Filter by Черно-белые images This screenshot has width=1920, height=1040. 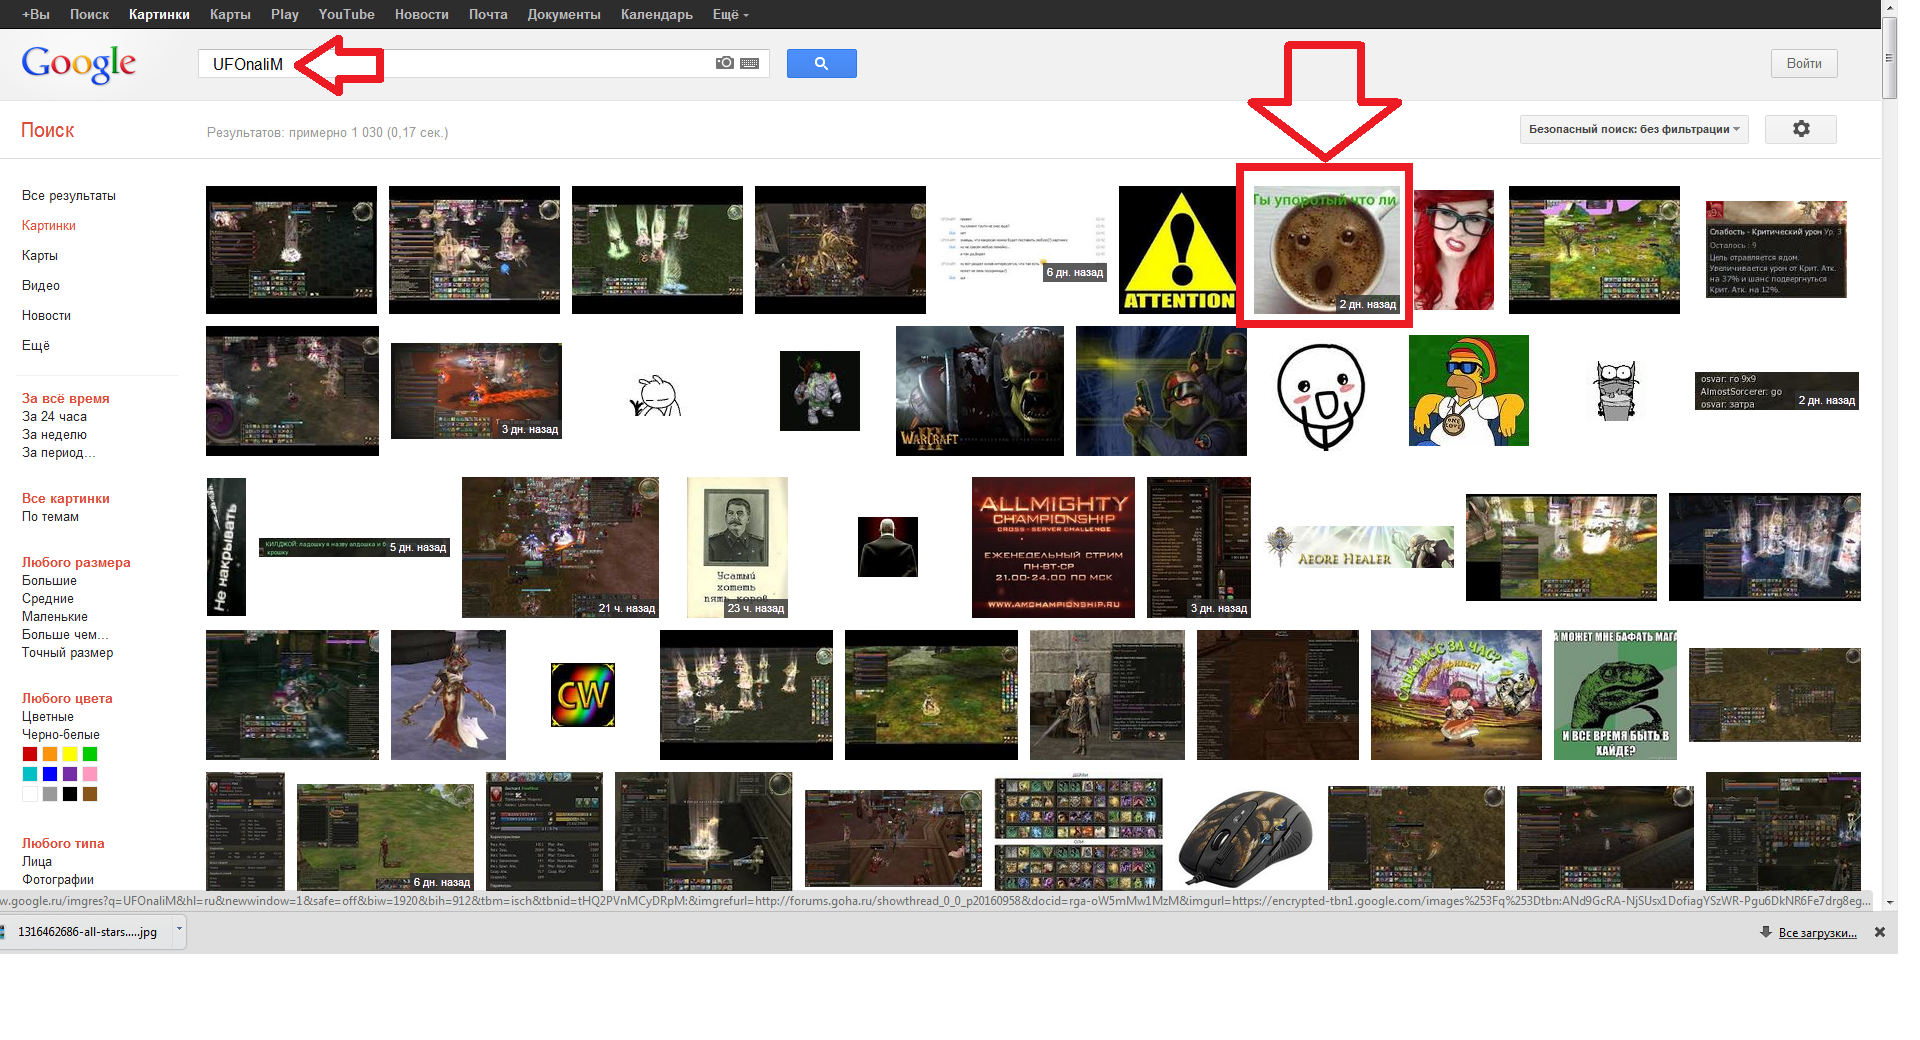point(61,735)
